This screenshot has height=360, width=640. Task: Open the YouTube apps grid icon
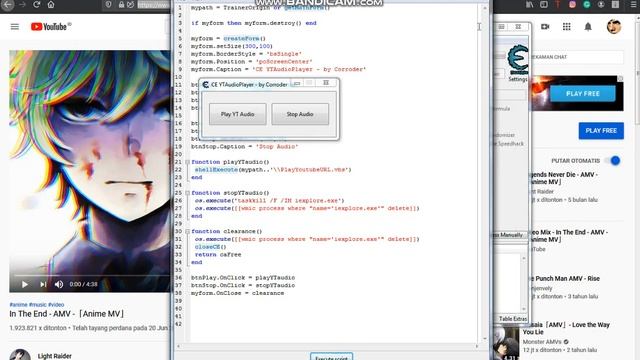click(567, 27)
